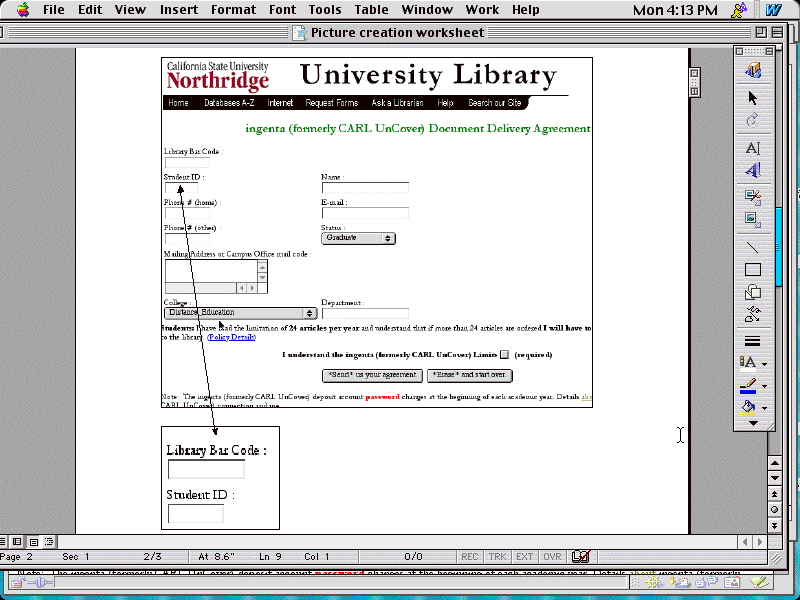This screenshot has width=800, height=600.
Task: Insert WordArt from the drawing toolbar
Action: tap(753, 170)
